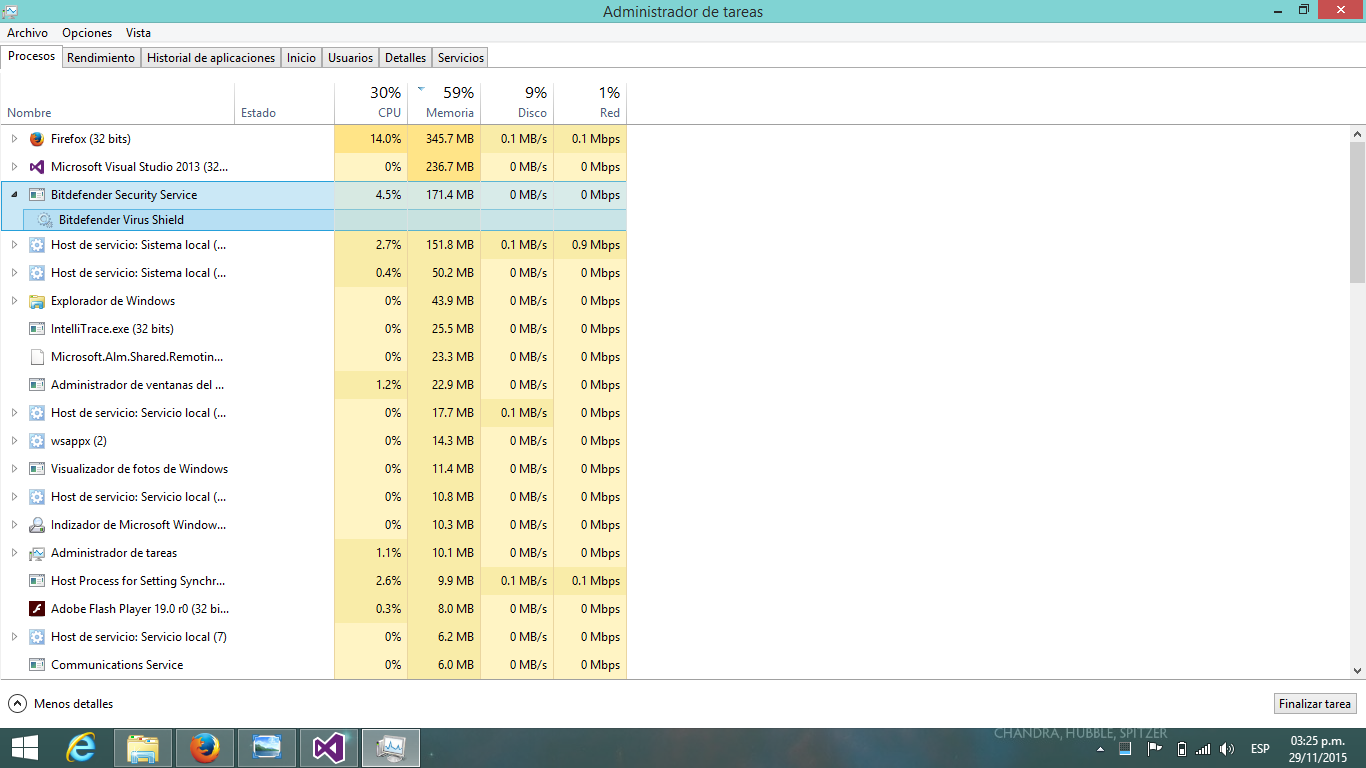Viewport: 1366px width, 768px height.
Task: Expand the Host de servicio row using 151.8 MB
Action: (x=14, y=245)
